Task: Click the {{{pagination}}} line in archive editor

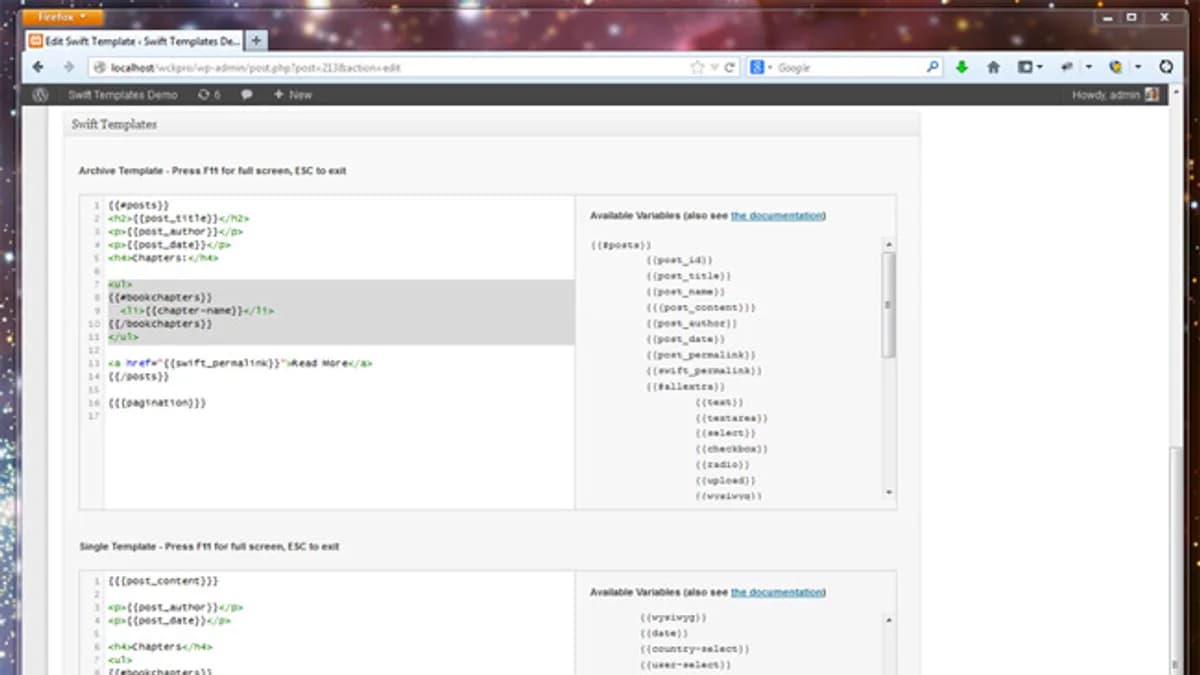Action: [157, 402]
